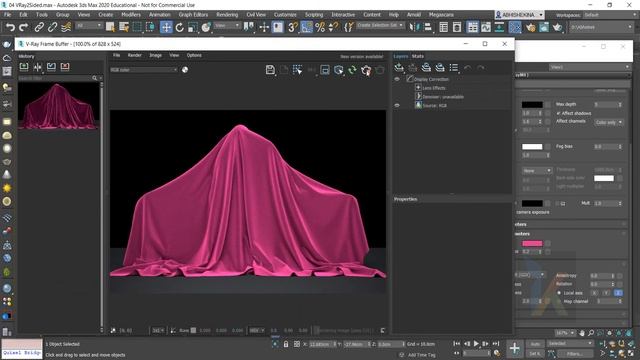640x360 pixels.
Task: Activate the Select and Move tool
Action: (x=166, y=27)
